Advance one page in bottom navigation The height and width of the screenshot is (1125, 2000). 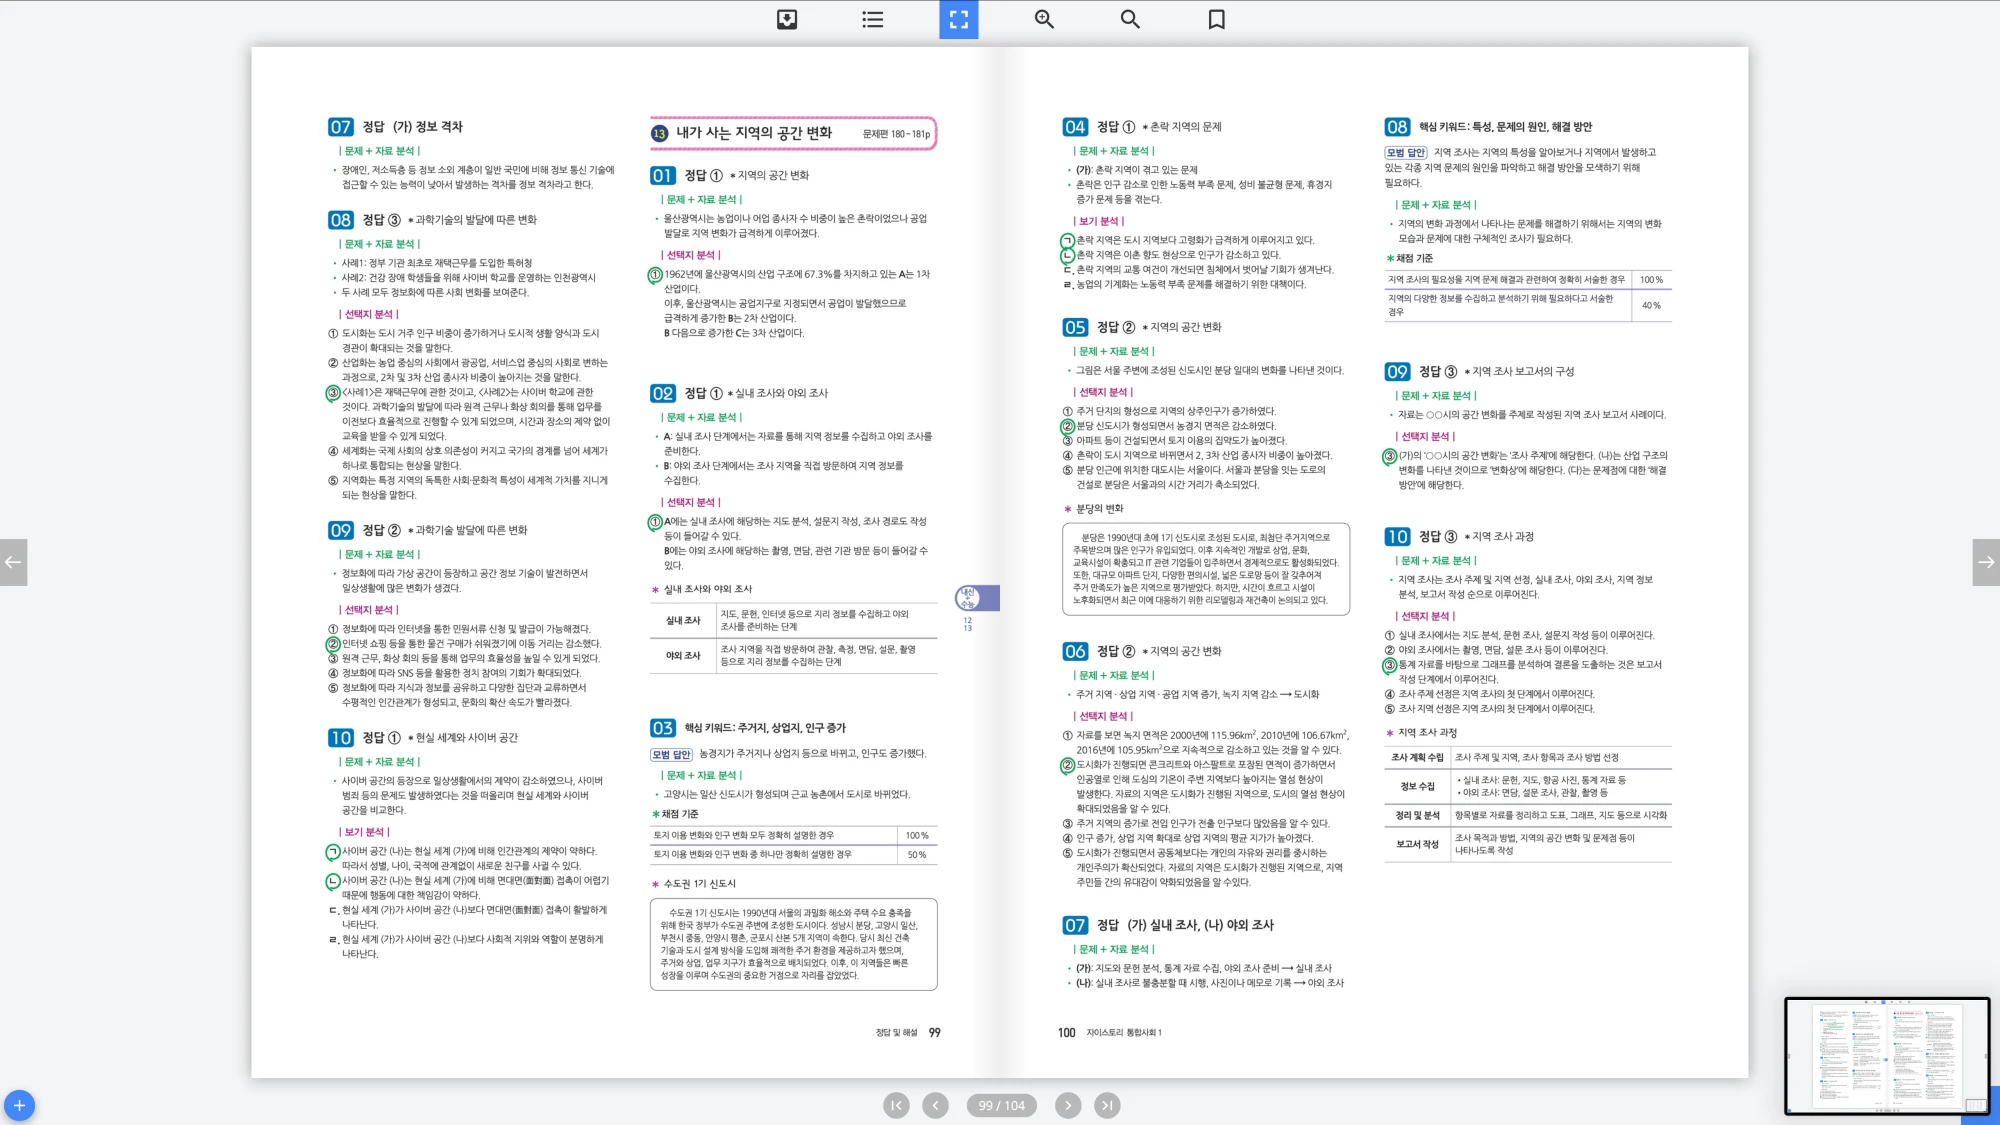(1067, 1105)
